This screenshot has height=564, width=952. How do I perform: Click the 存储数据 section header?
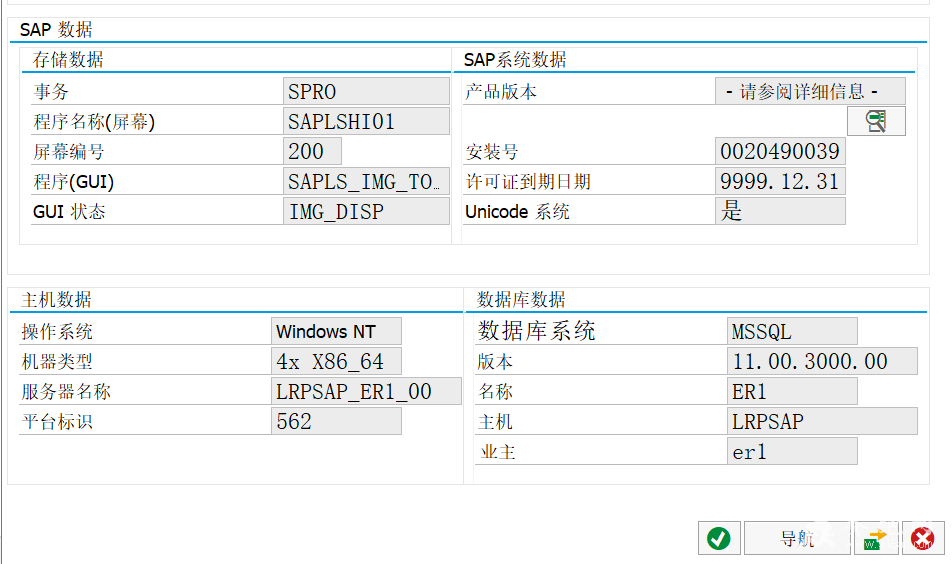coord(68,59)
